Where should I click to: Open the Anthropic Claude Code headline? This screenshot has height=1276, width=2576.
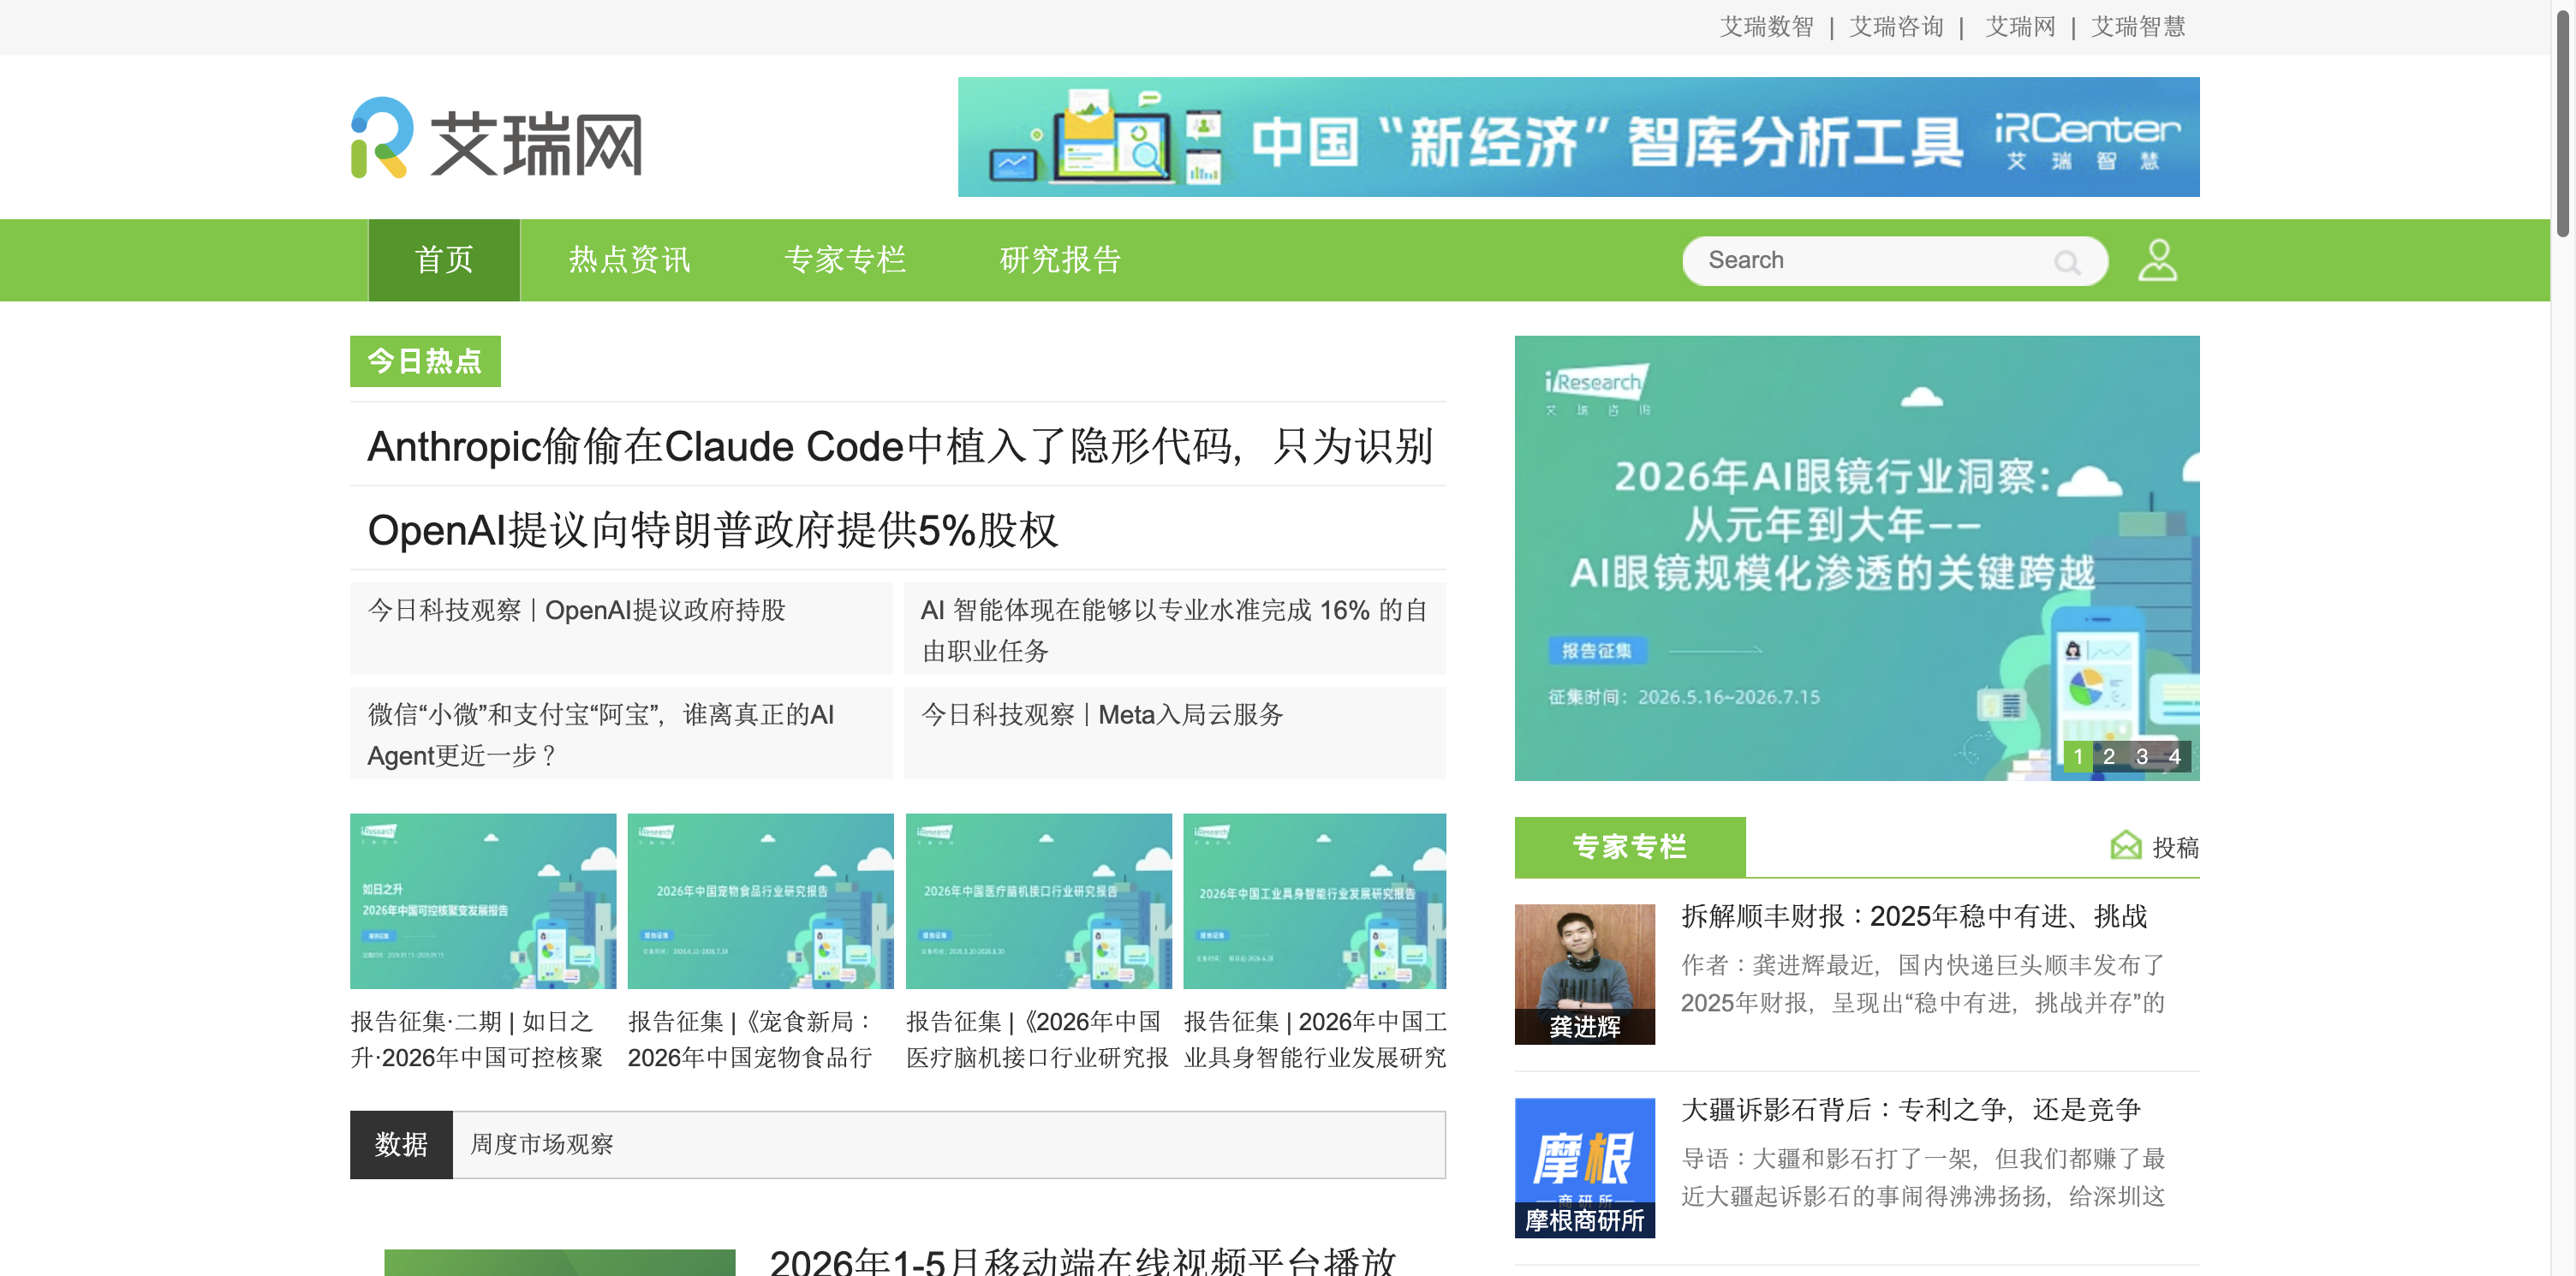[900, 446]
